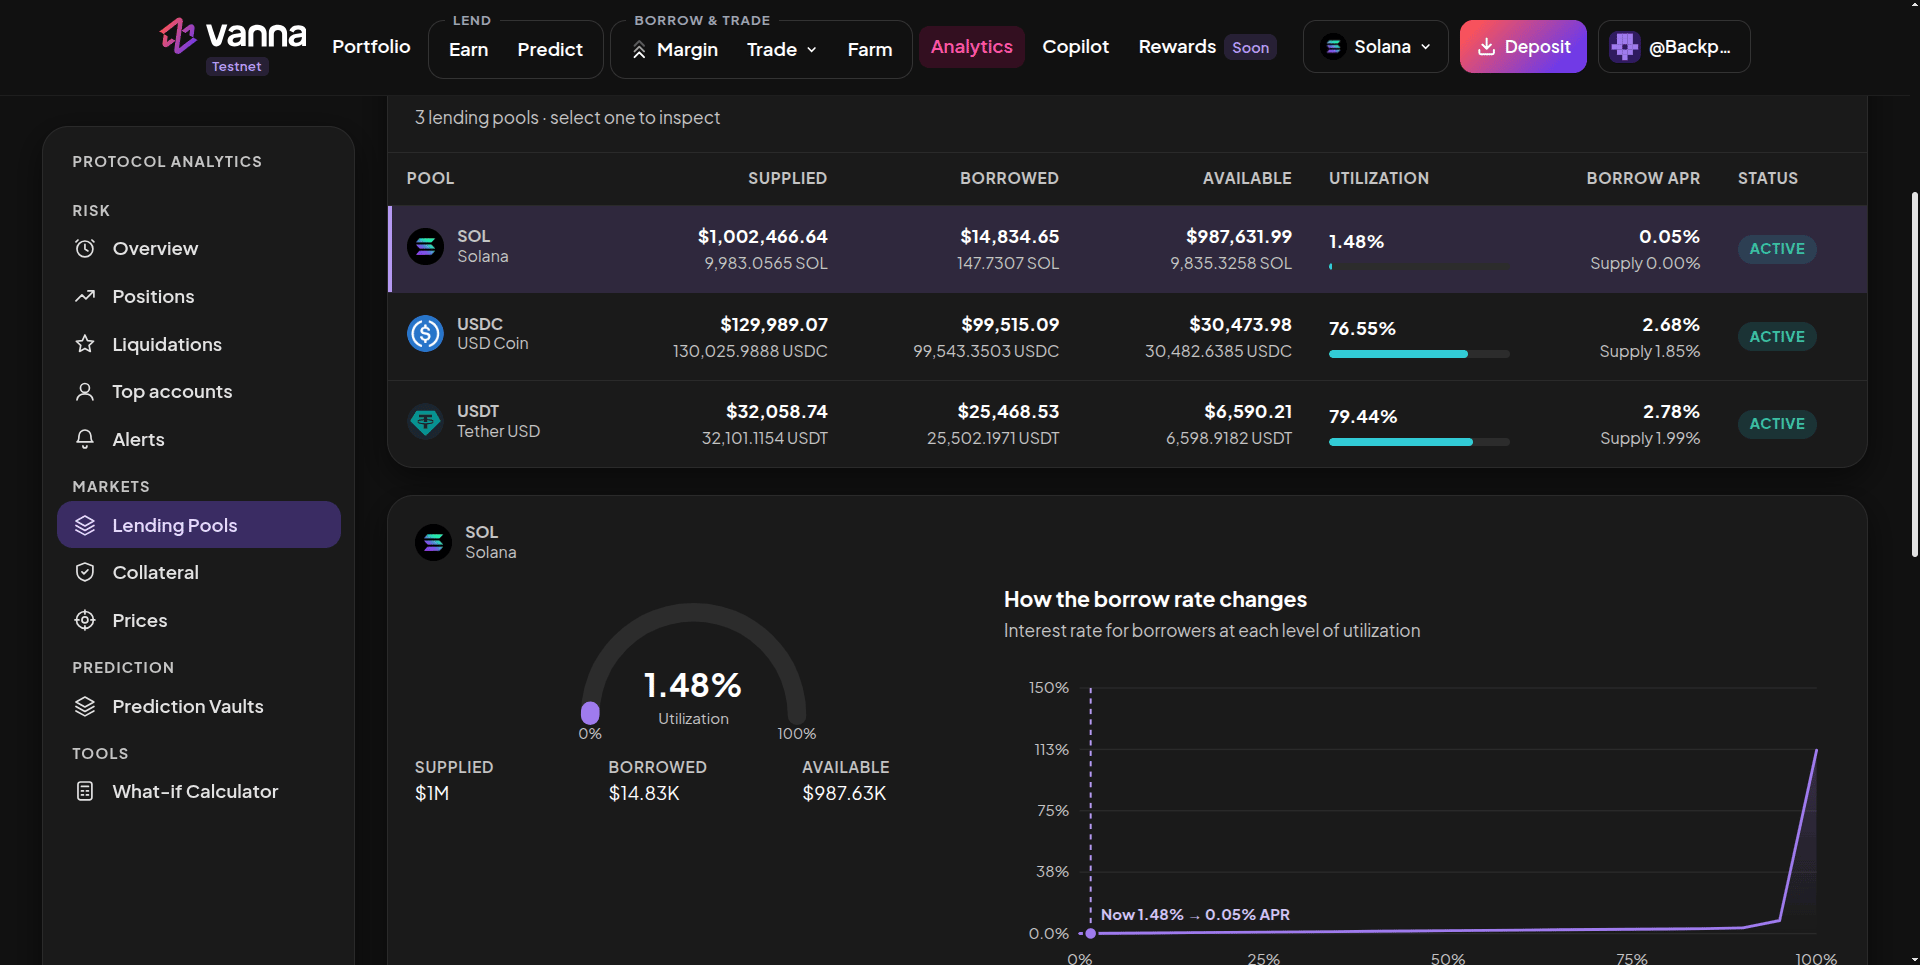This screenshot has width=1920, height=965.
Task: Click the USDC row ACTIVE status badge
Action: tap(1777, 337)
